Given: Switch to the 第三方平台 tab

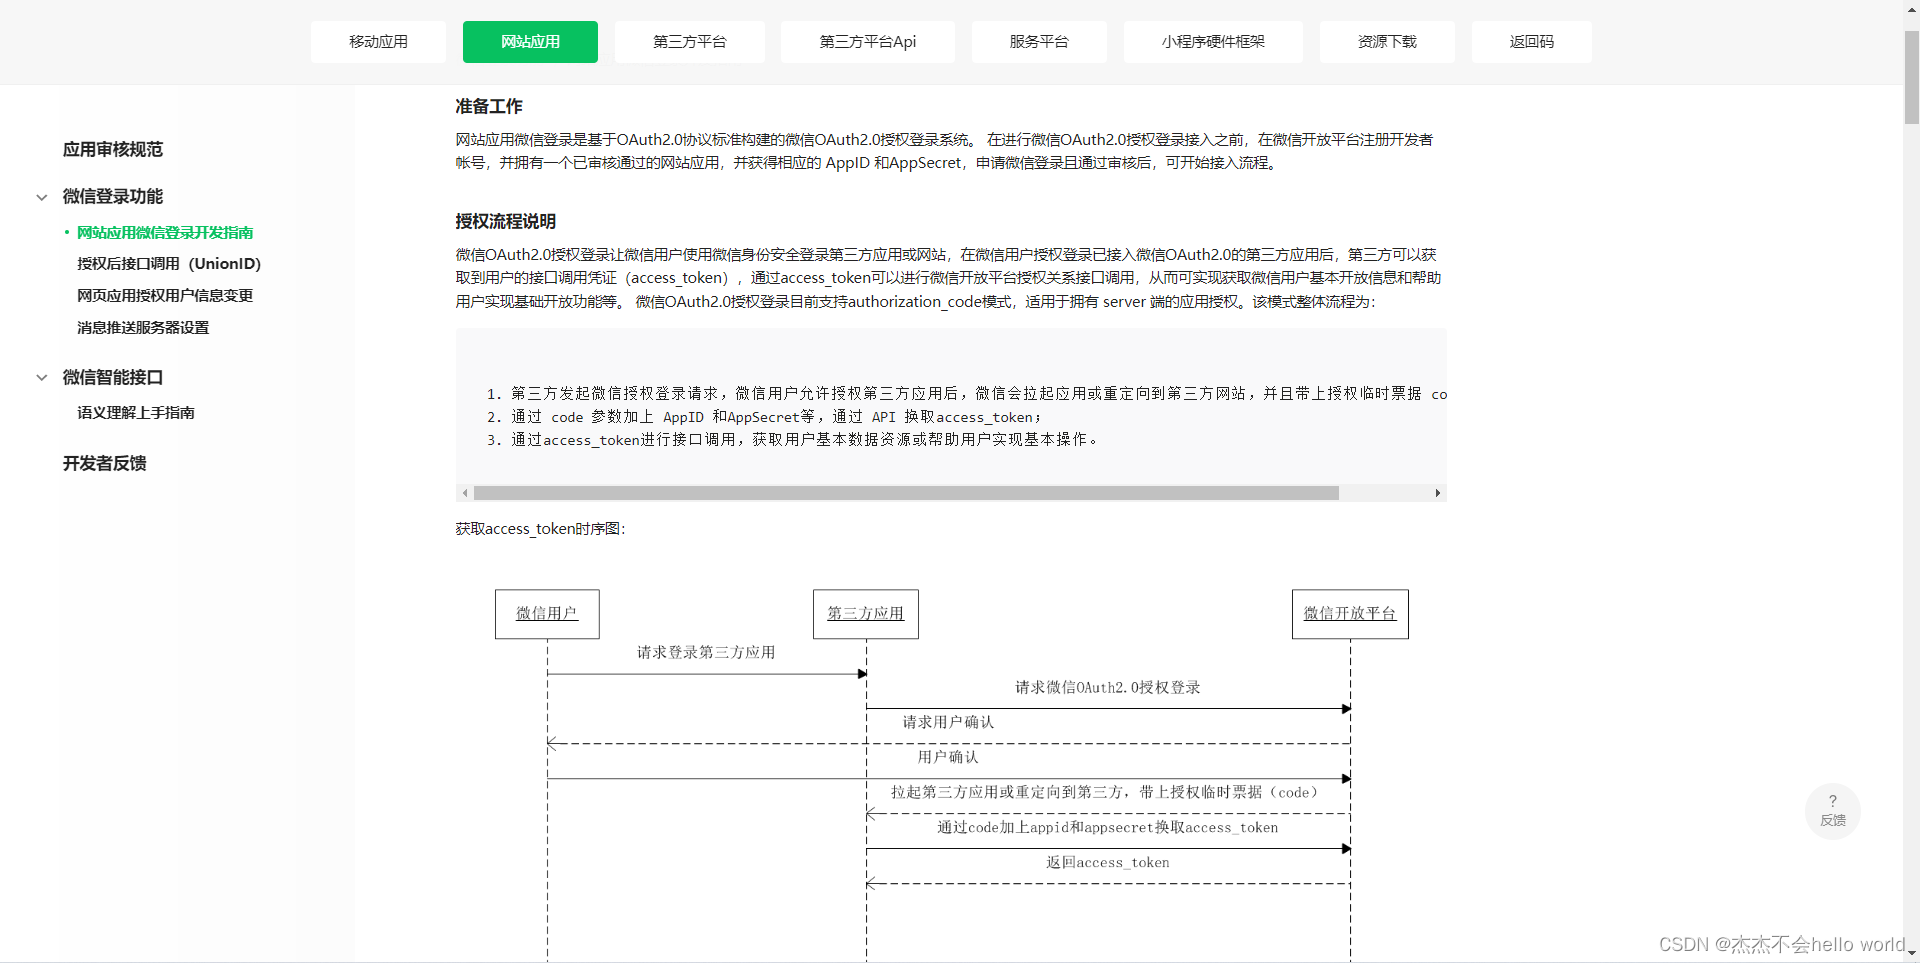Looking at the screenshot, I should (689, 42).
